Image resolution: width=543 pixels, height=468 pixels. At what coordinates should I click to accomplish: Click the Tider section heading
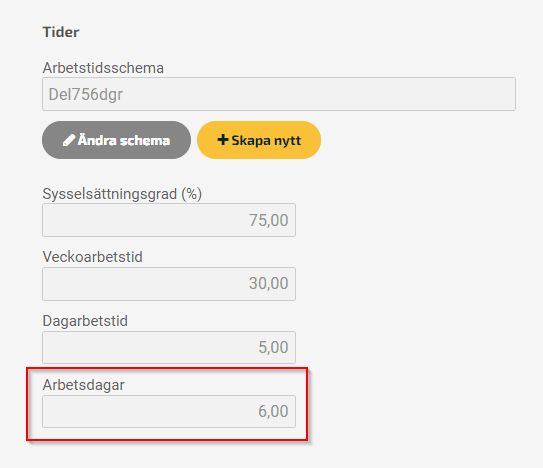(61, 32)
